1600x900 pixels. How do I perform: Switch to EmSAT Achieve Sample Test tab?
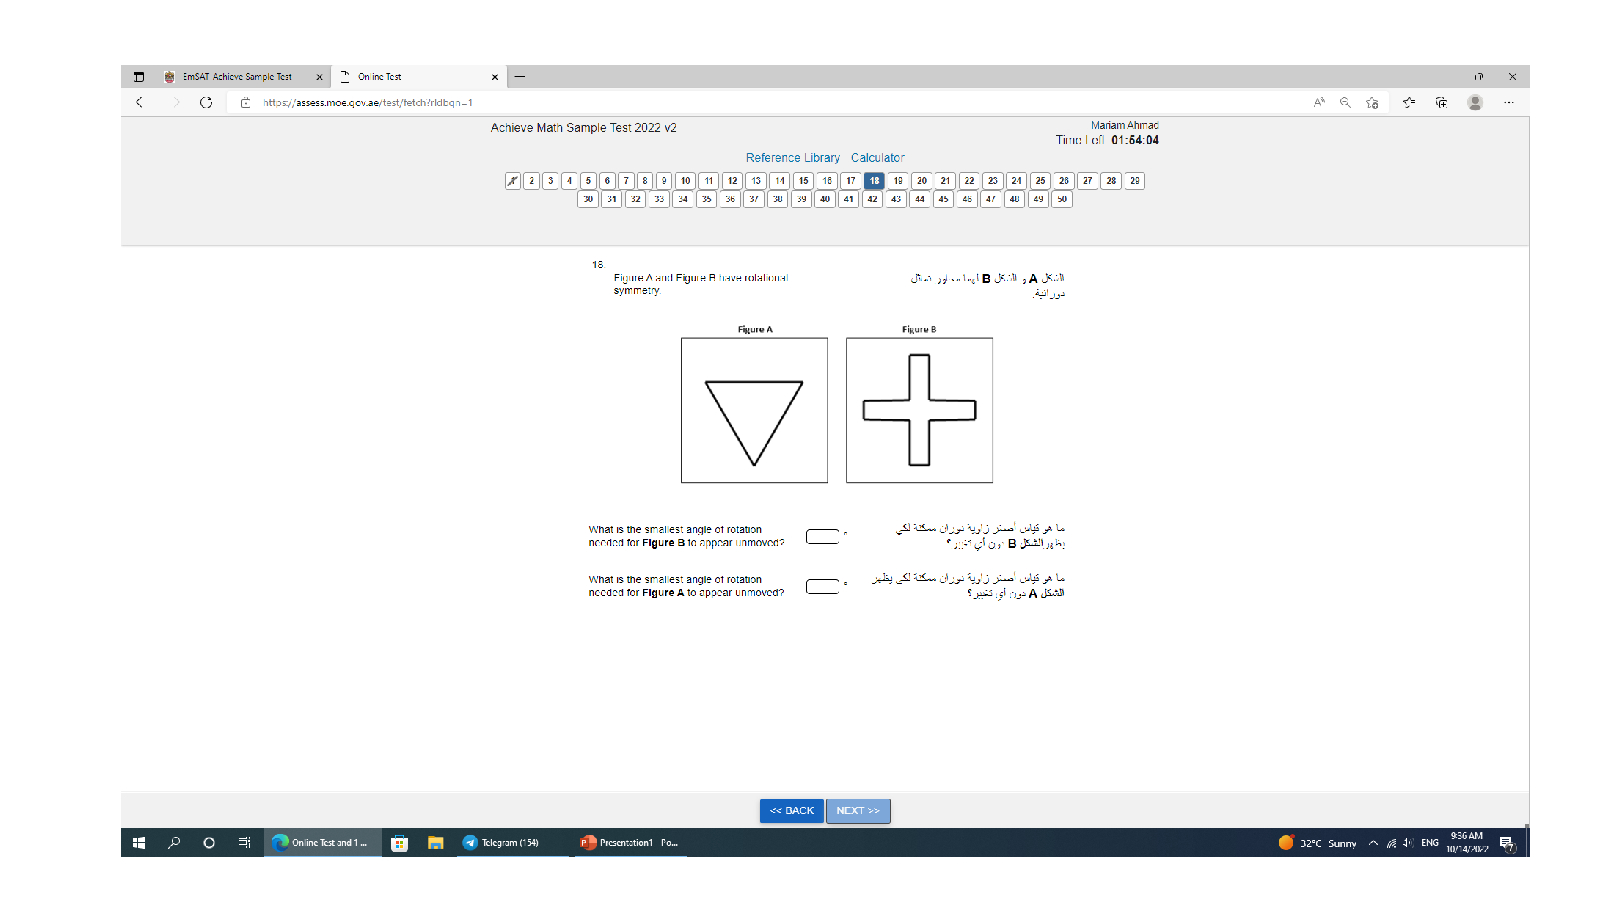pyautogui.click(x=238, y=77)
